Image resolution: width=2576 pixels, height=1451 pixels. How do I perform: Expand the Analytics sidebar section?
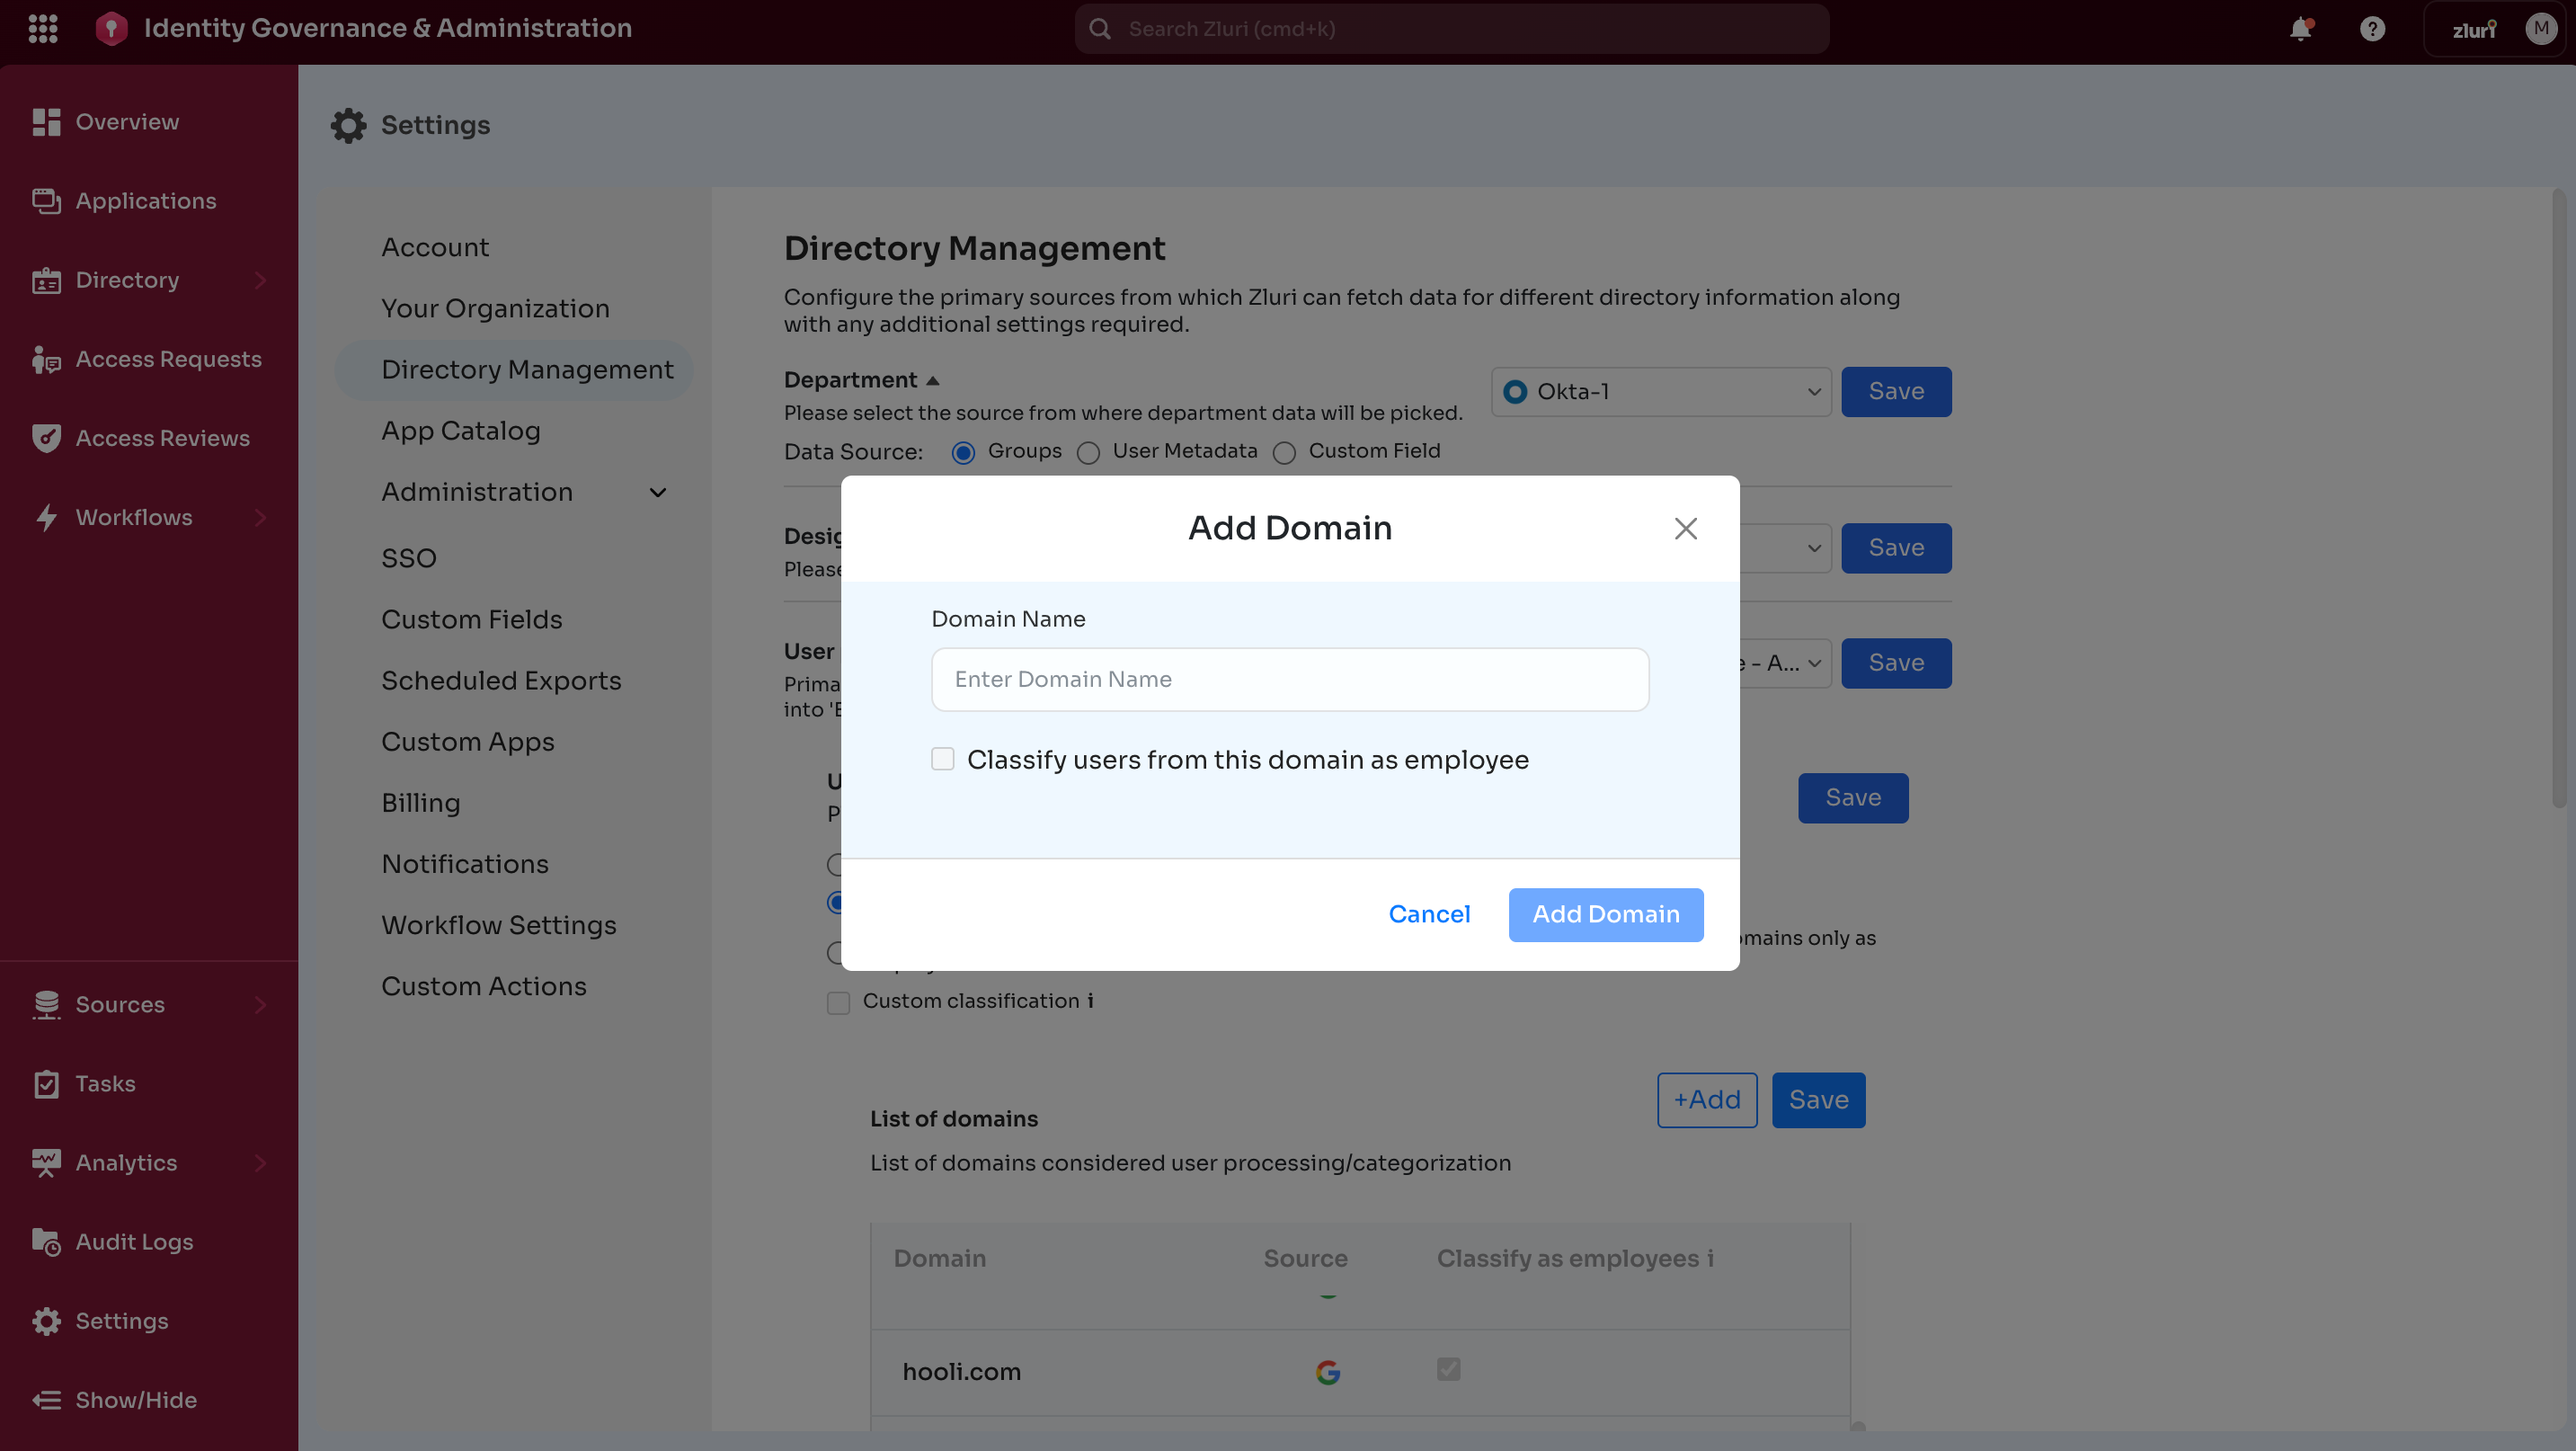(x=259, y=1163)
